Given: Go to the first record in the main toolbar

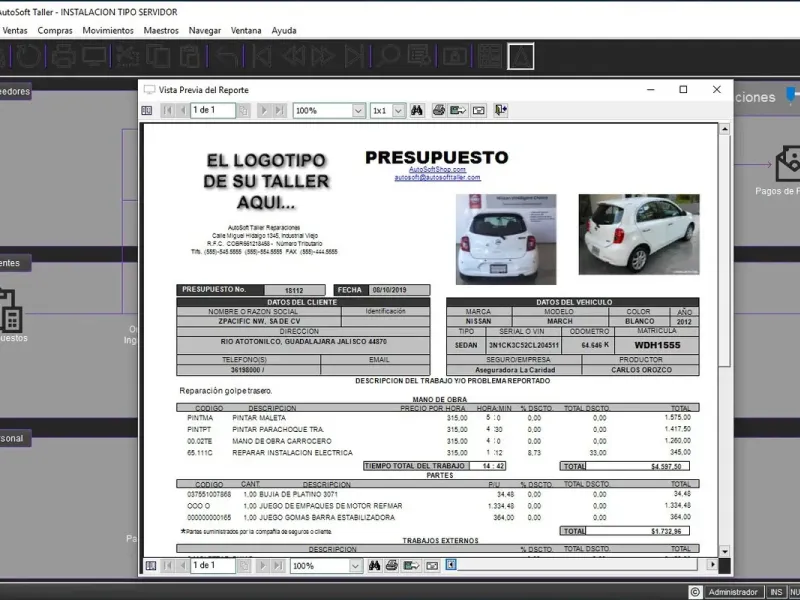Looking at the screenshot, I should coord(262,56).
